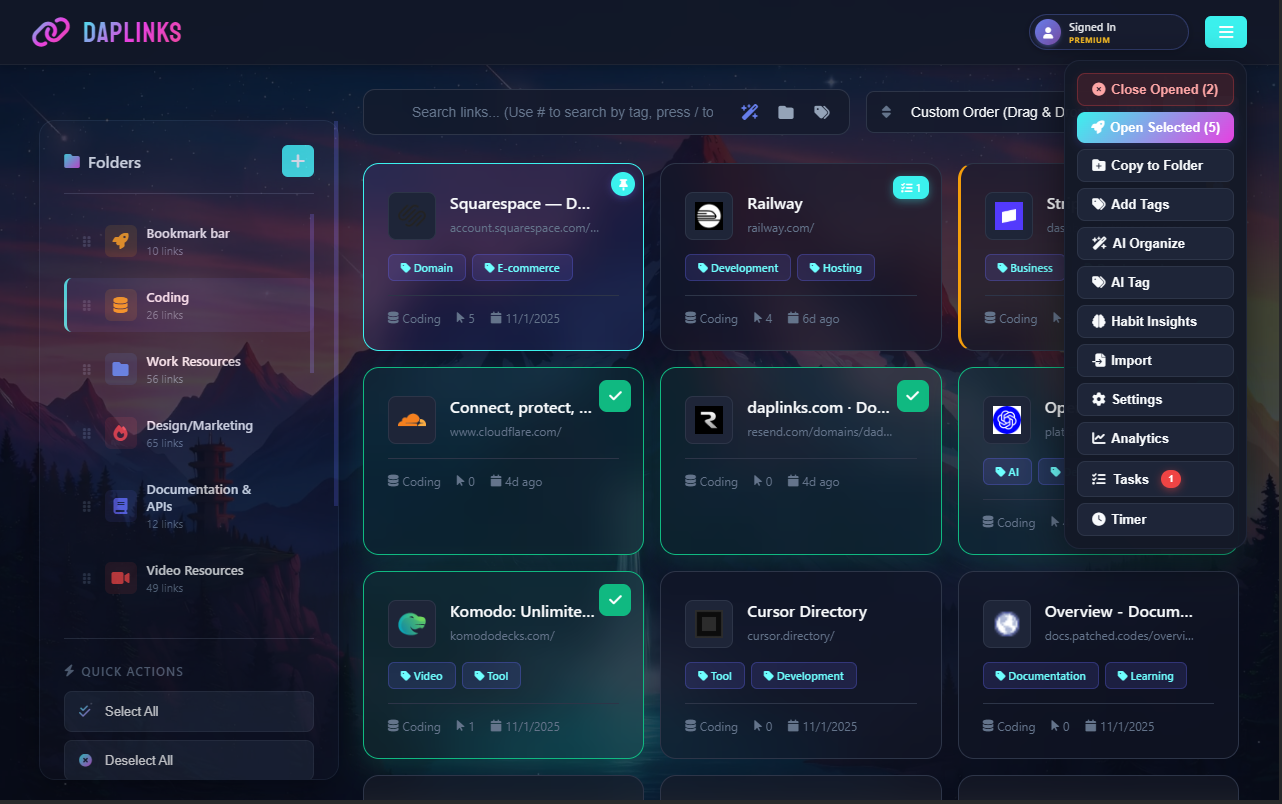Open Habit Insights from menu

pyautogui.click(x=1155, y=321)
